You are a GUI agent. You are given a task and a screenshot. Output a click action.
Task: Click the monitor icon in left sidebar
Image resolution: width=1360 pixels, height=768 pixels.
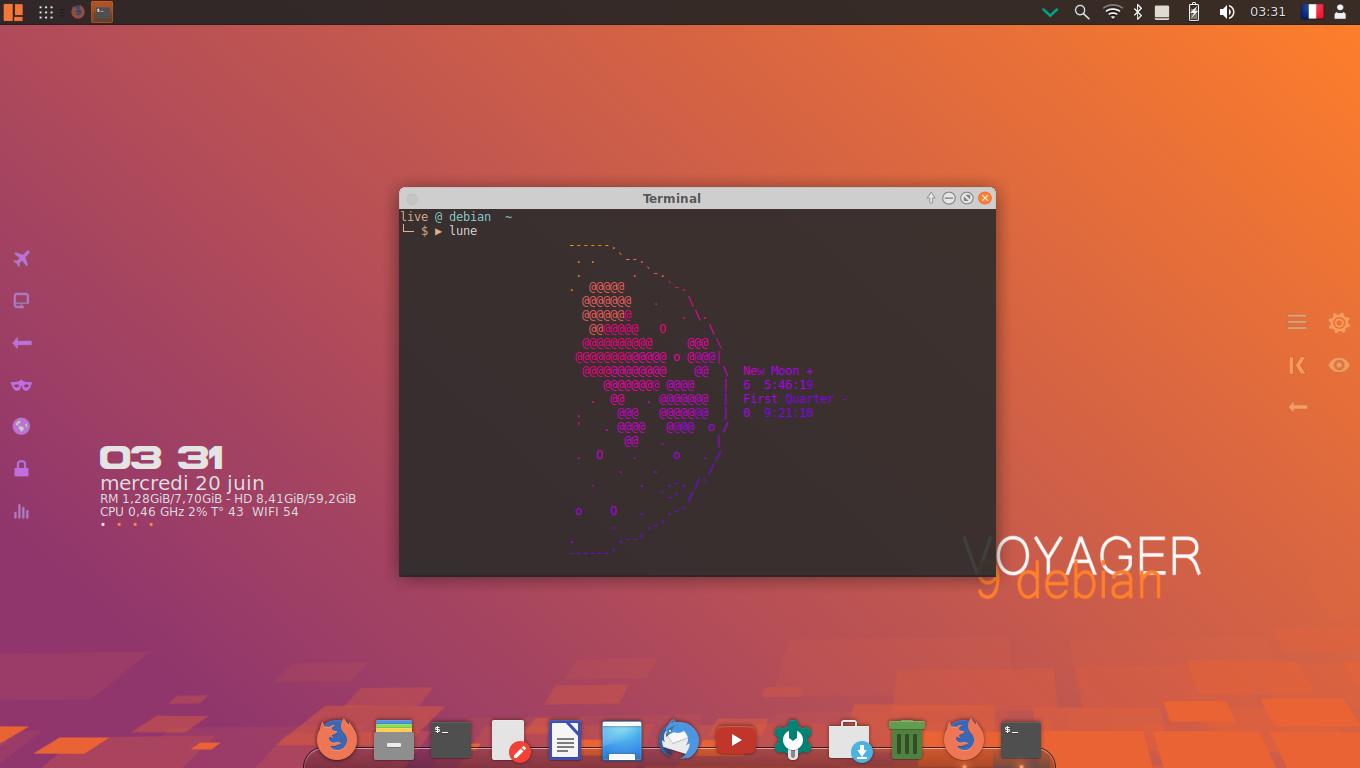tap(21, 301)
